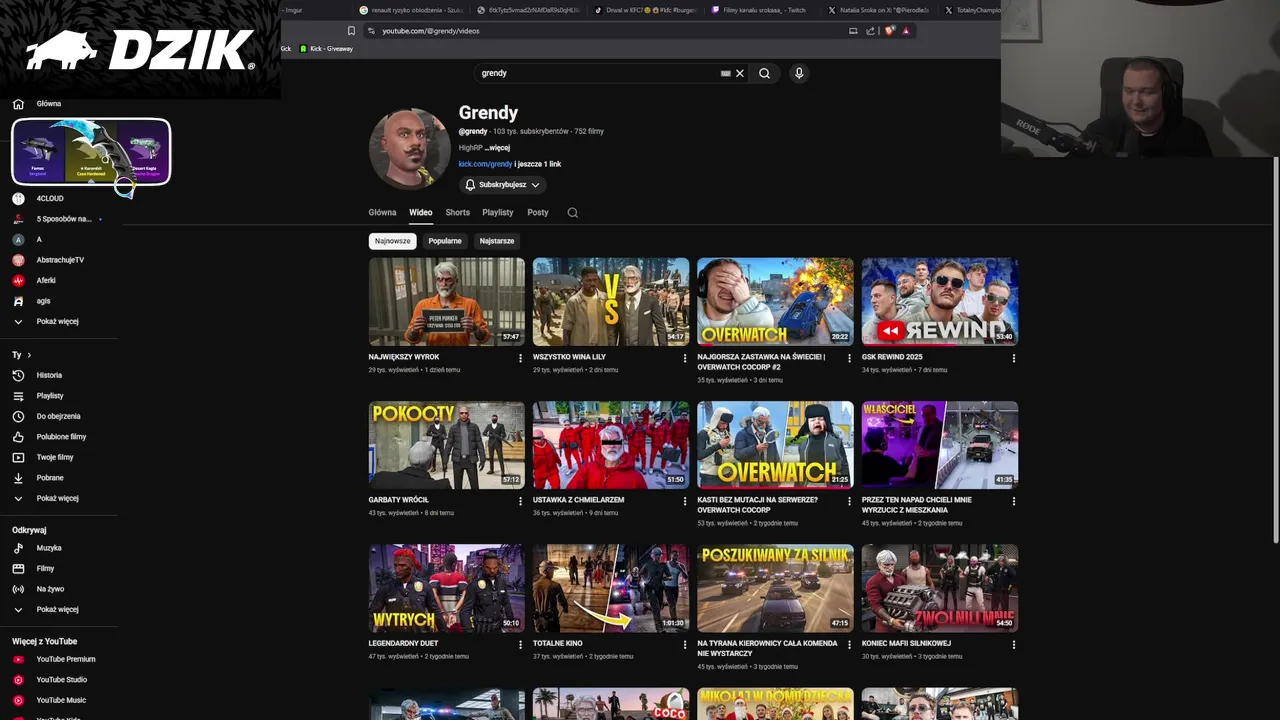
Task: Switch to the Wideo channel tab
Action: point(420,212)
